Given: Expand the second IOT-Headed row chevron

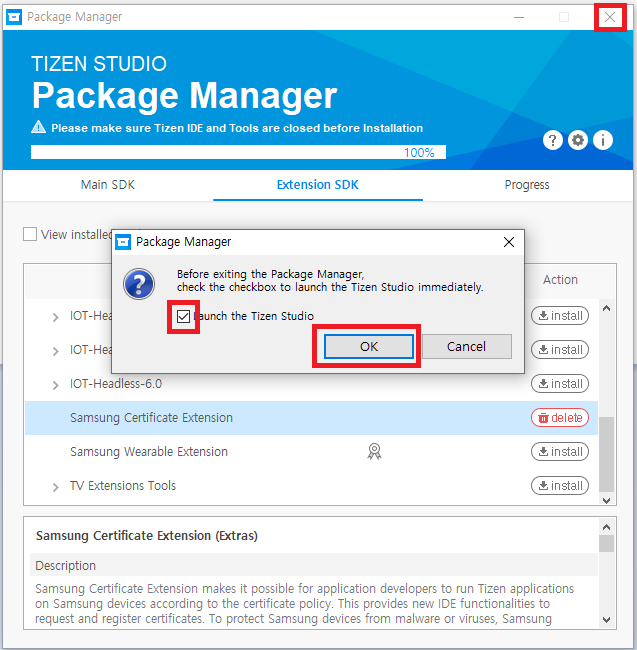Looking at the screenshot, I should (56, 352).
